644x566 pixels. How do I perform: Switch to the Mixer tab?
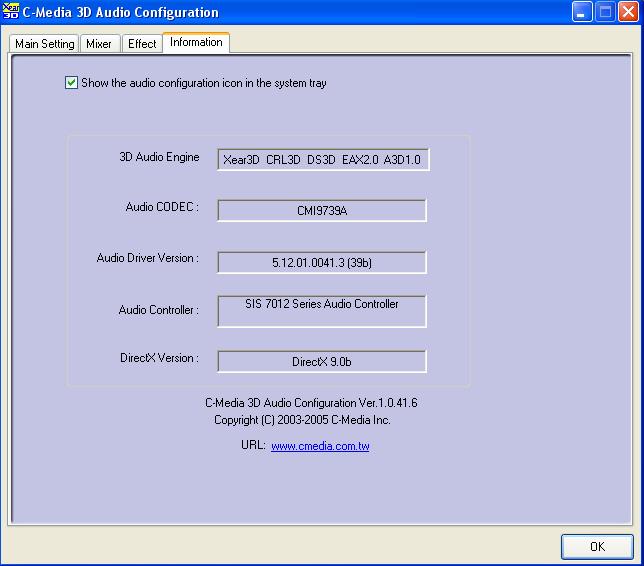(x=99, y=44)
